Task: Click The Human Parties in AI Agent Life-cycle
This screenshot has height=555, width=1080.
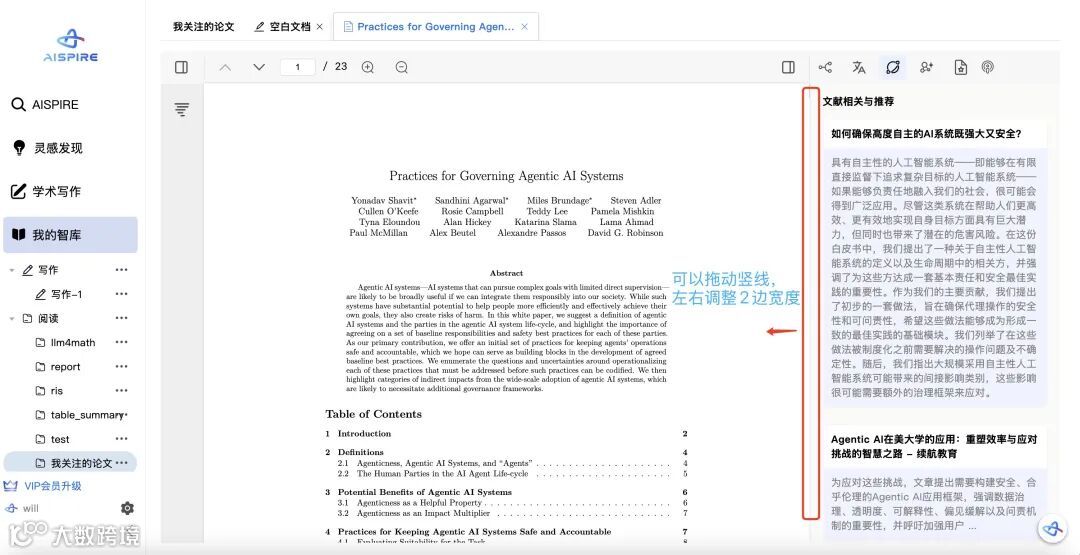Action: click(442, 474)
